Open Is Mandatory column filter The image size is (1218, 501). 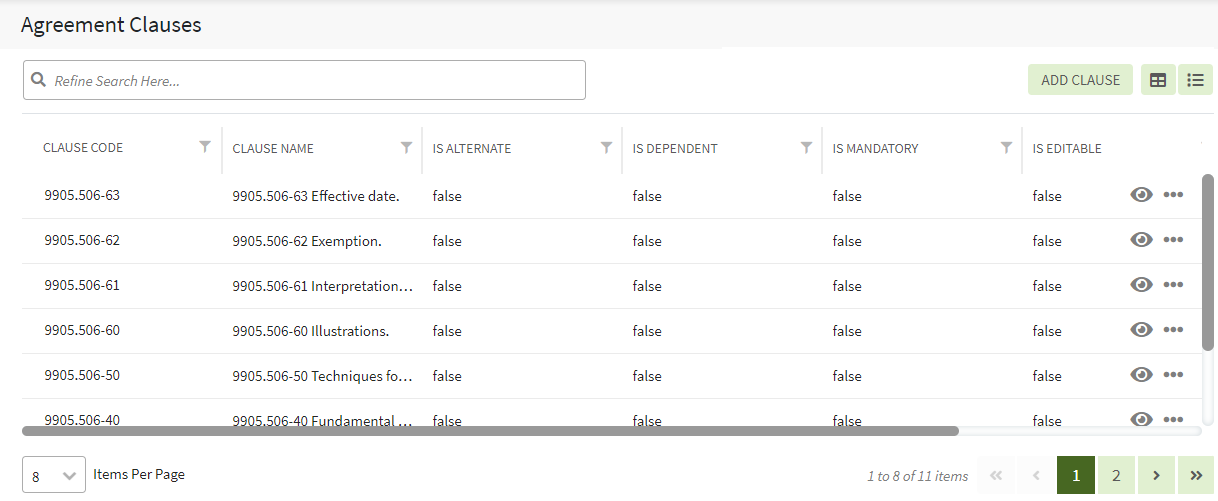tap(1006, 147)
